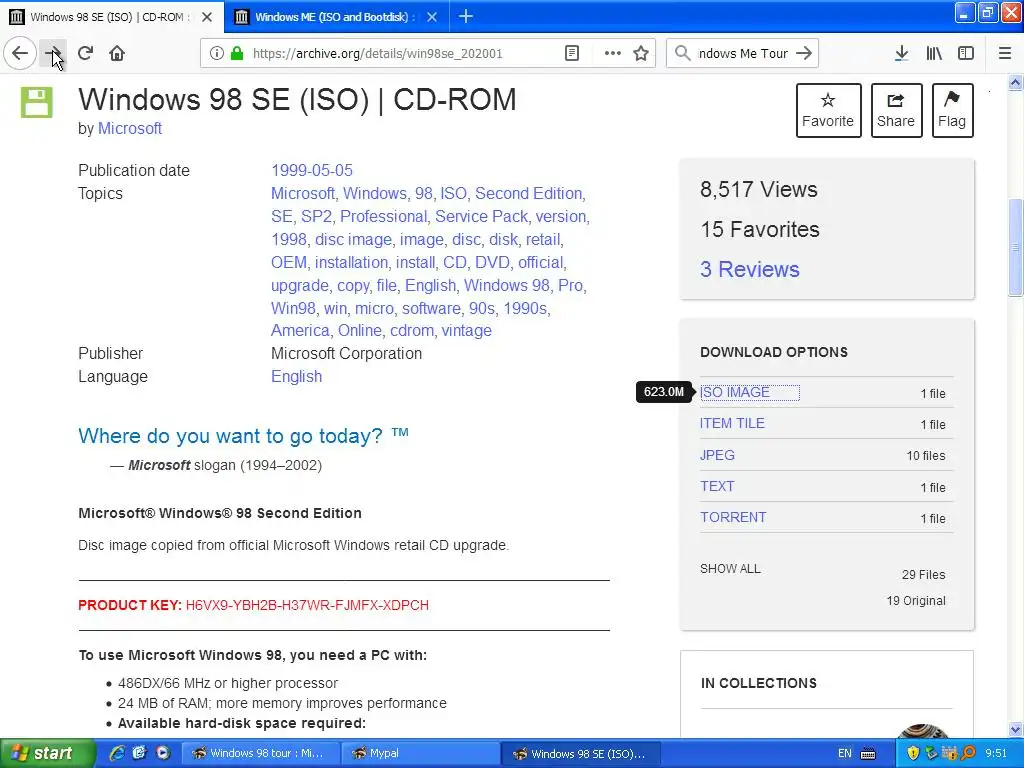
Task: Click the '8,517 Views' text
Action: pyautogui.click(x=759, y=189)
